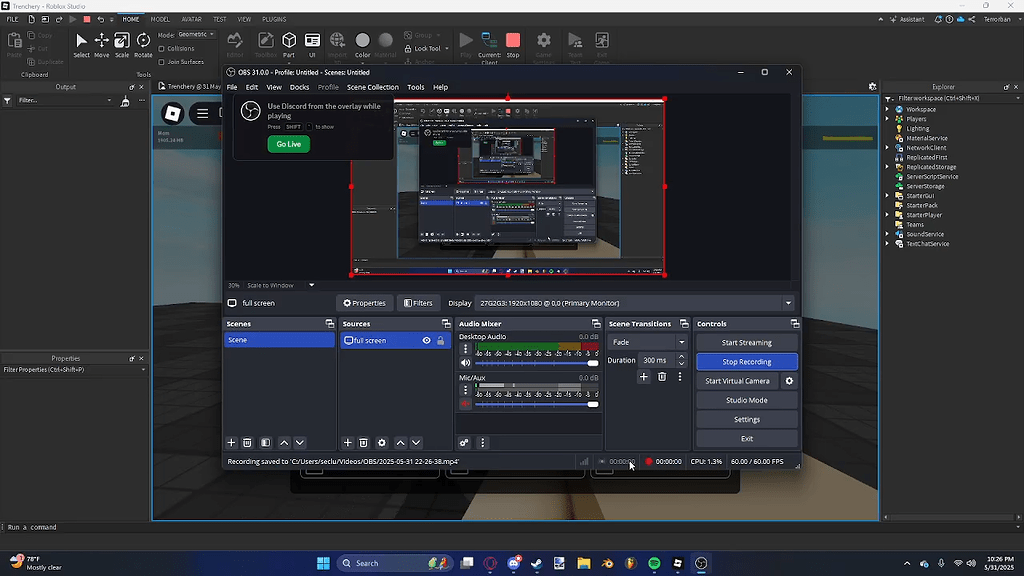The height and width of the screenshot is (576, 1024).
Task: Pick the Rotate tool in Roblox Studio
Action: (x=143, y=45)
